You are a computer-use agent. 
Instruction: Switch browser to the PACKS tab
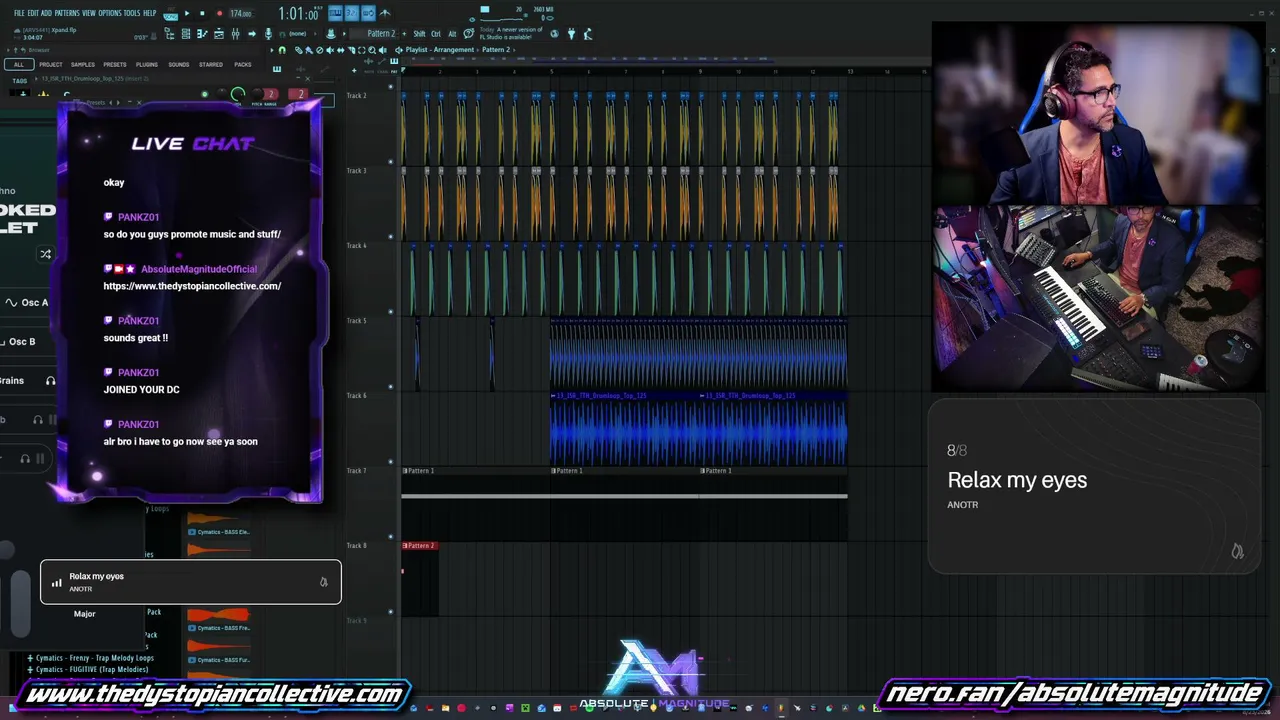click(x=243, y=64)
